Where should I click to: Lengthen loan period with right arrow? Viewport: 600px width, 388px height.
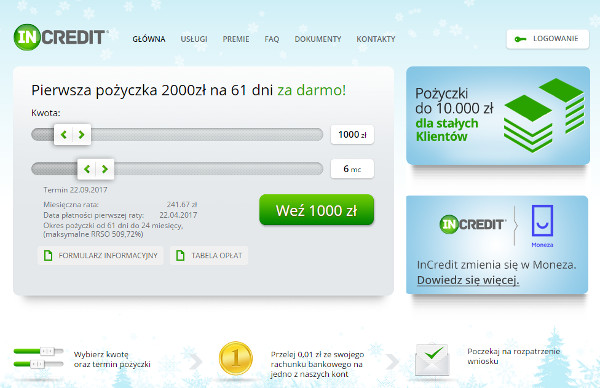[104, 169]
